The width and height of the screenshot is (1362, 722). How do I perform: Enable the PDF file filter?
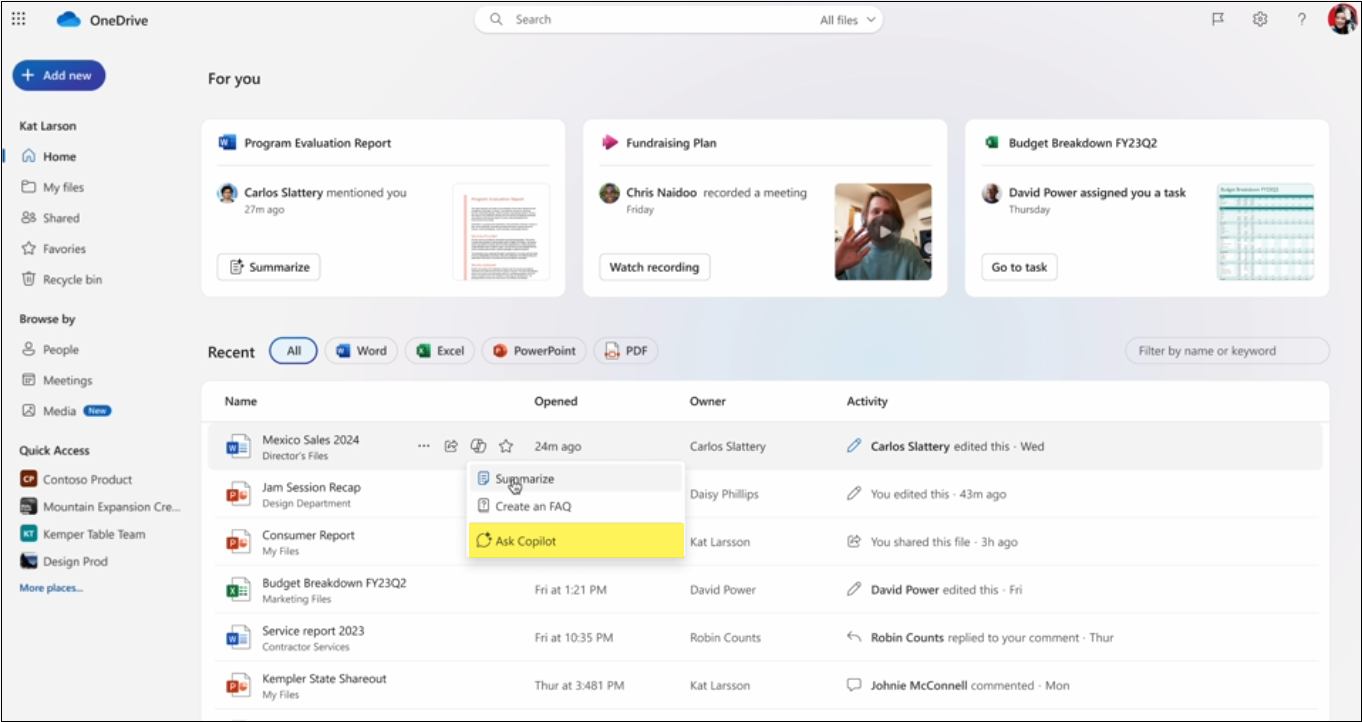point(625,350)
